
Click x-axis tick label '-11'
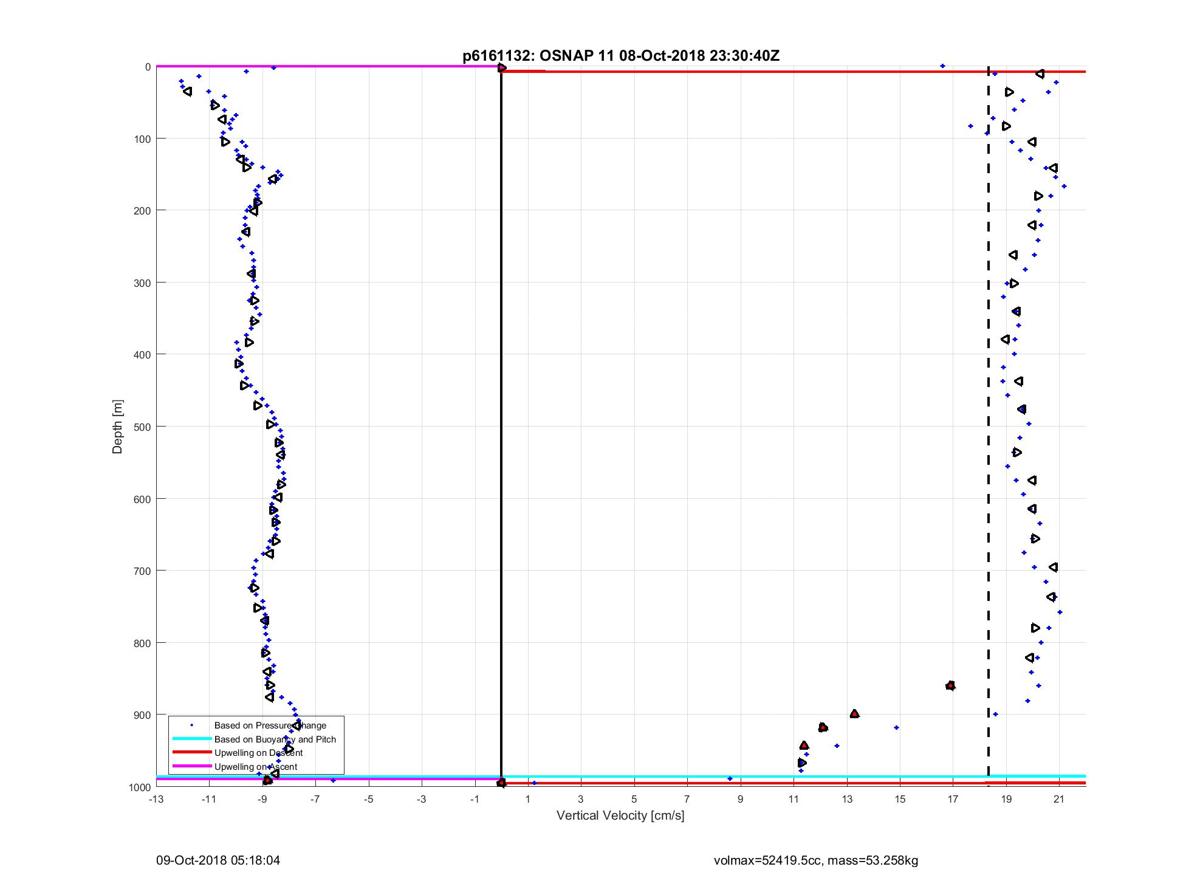[x=209, y=799]
